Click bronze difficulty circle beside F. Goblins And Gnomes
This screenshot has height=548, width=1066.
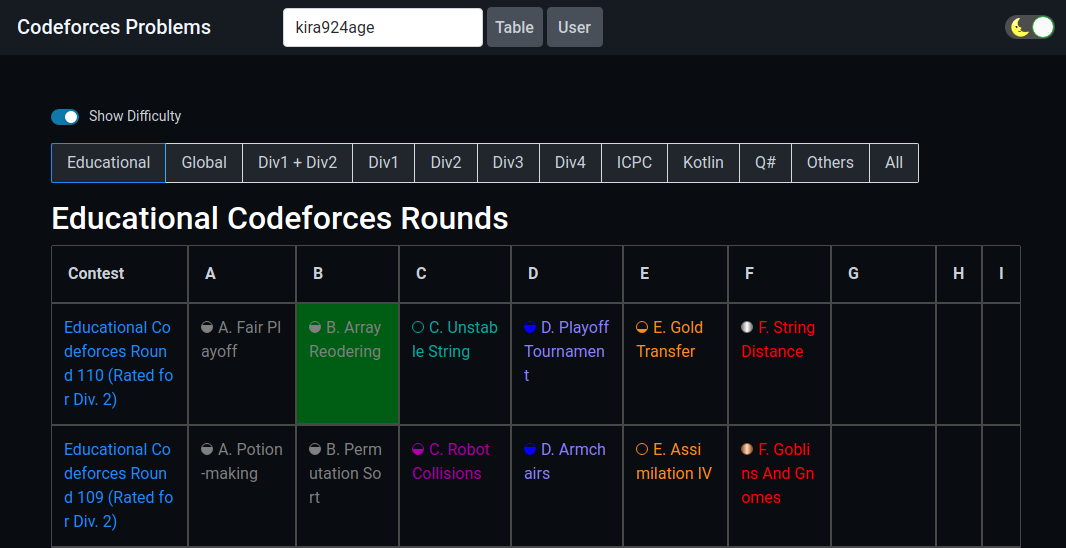coord(747,449)
